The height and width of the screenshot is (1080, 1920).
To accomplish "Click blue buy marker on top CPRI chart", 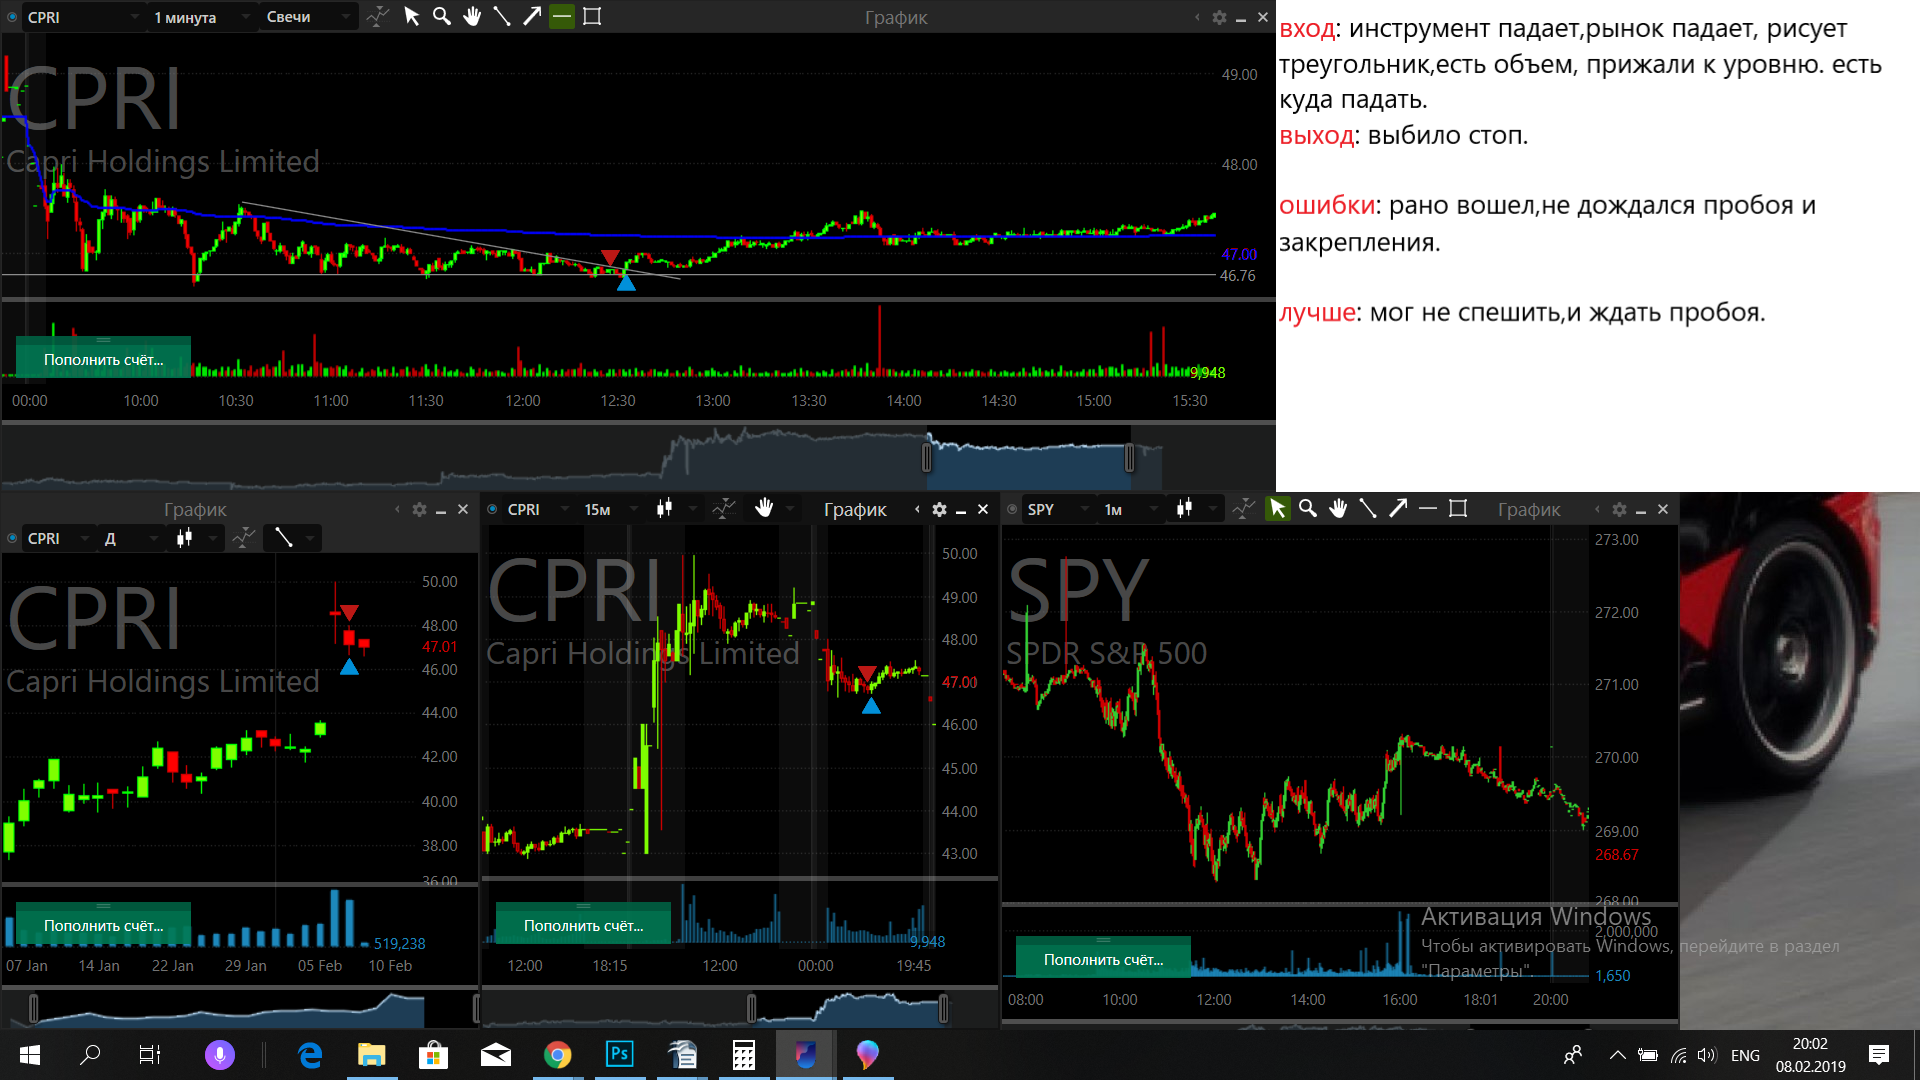I will [x=626, y=283].
